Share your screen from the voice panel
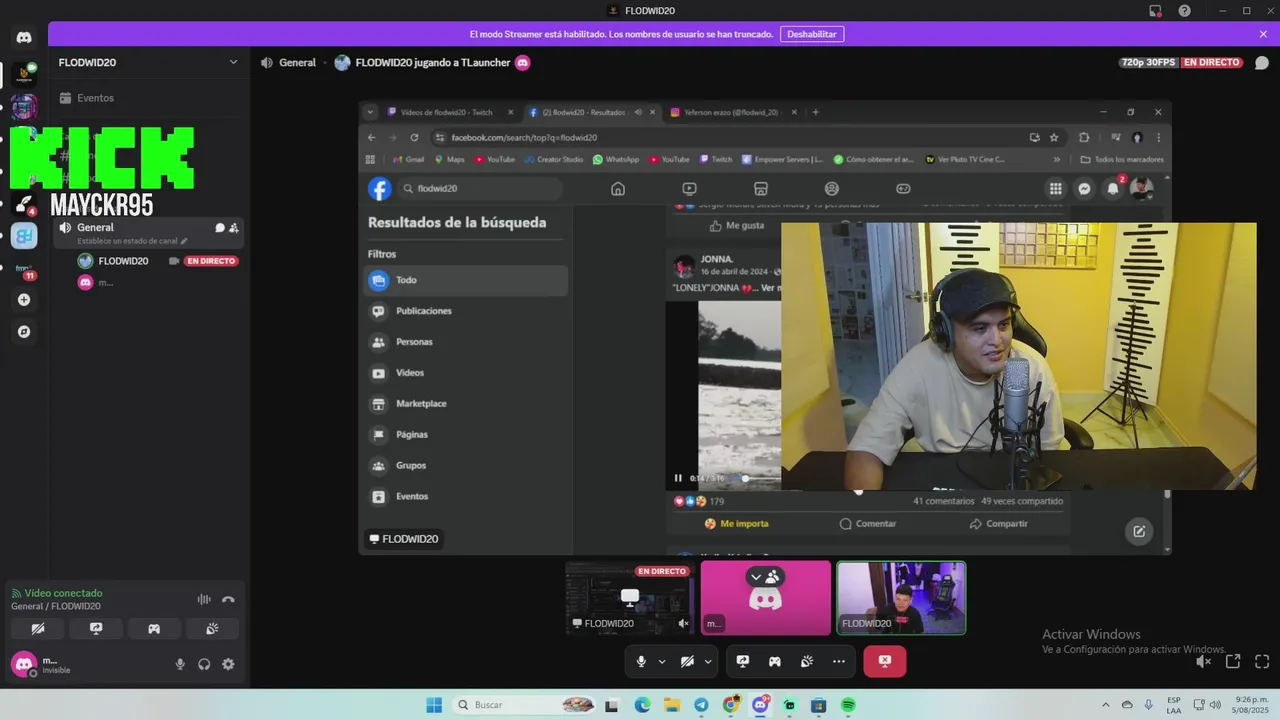Screen dimensions: 1280x720 [x=96, y=629]
